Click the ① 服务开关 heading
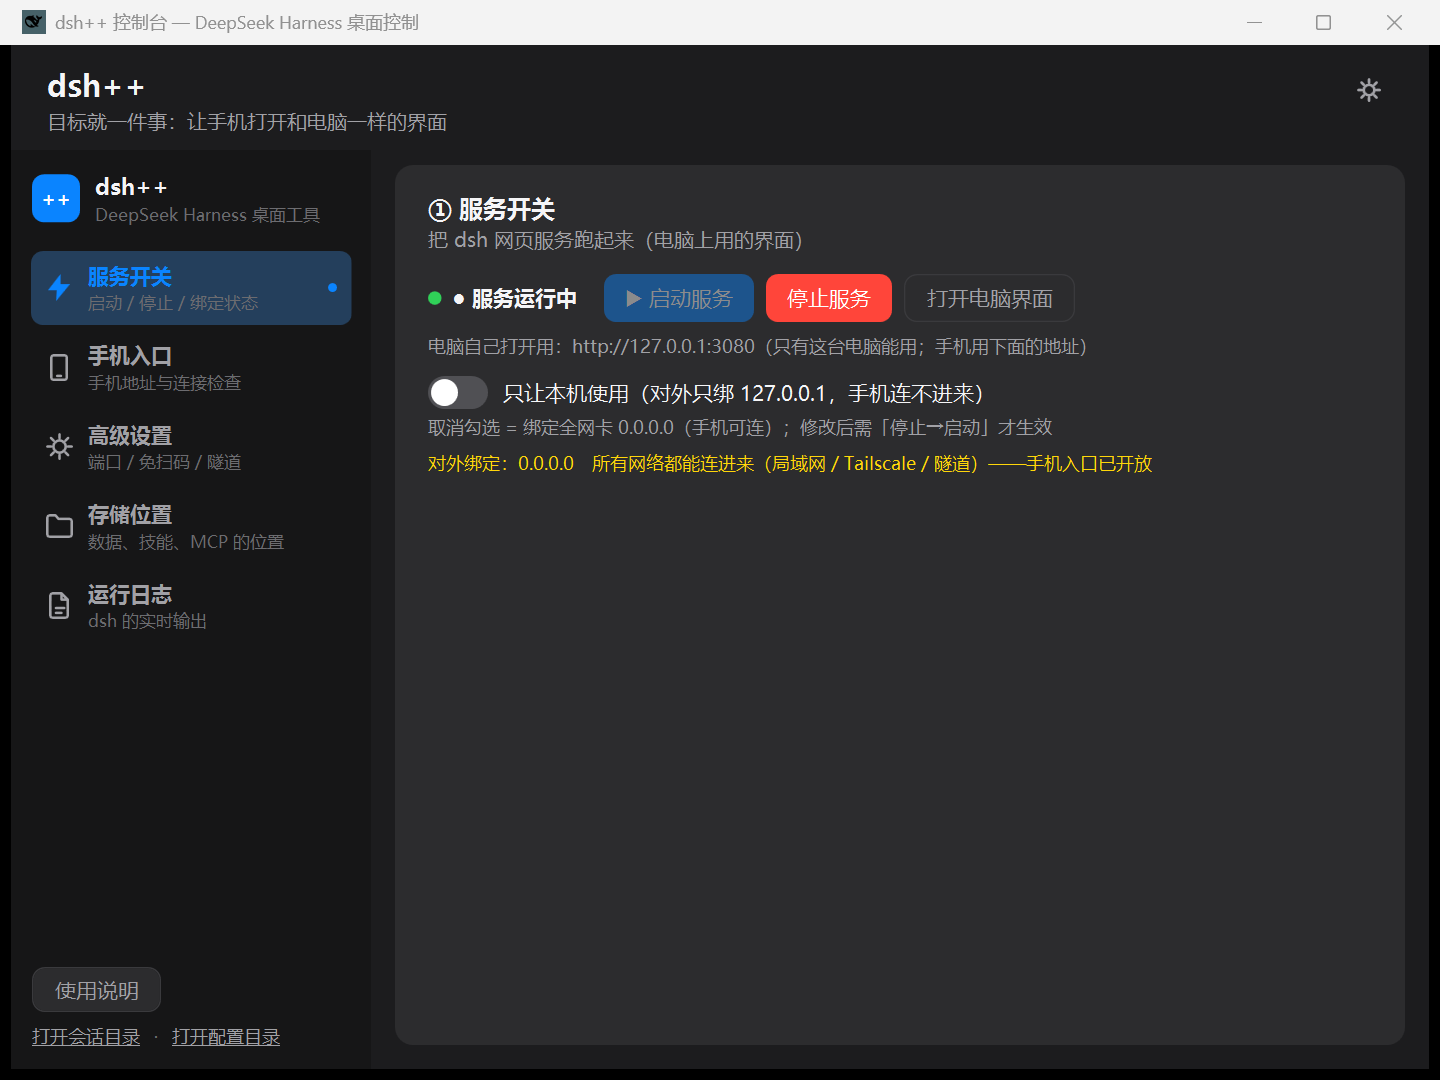This screenshot has height=1080, width=1440. pyautogui.click(x=491, y=209)
